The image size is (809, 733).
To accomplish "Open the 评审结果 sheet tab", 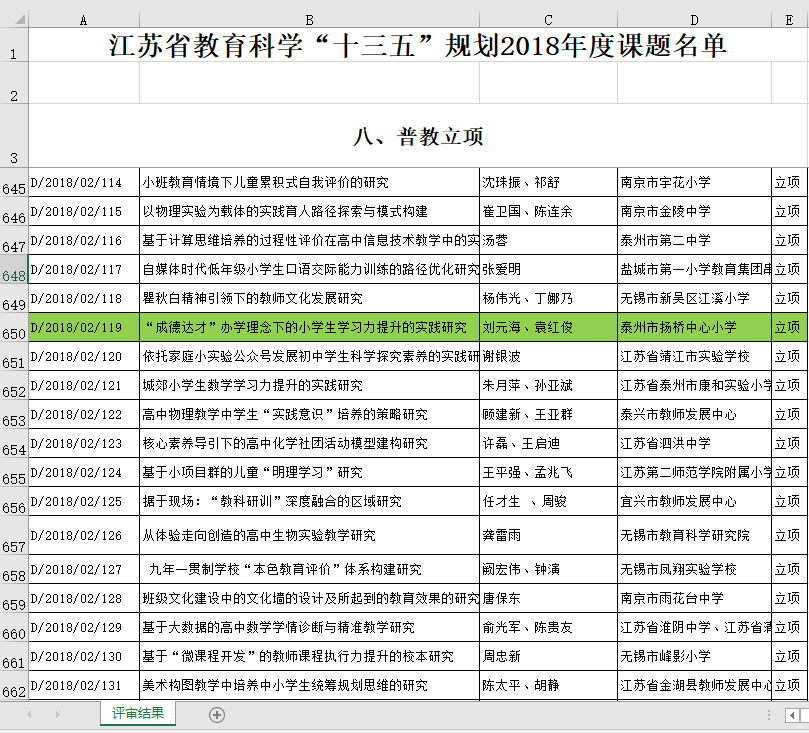I will pos(138,714).
